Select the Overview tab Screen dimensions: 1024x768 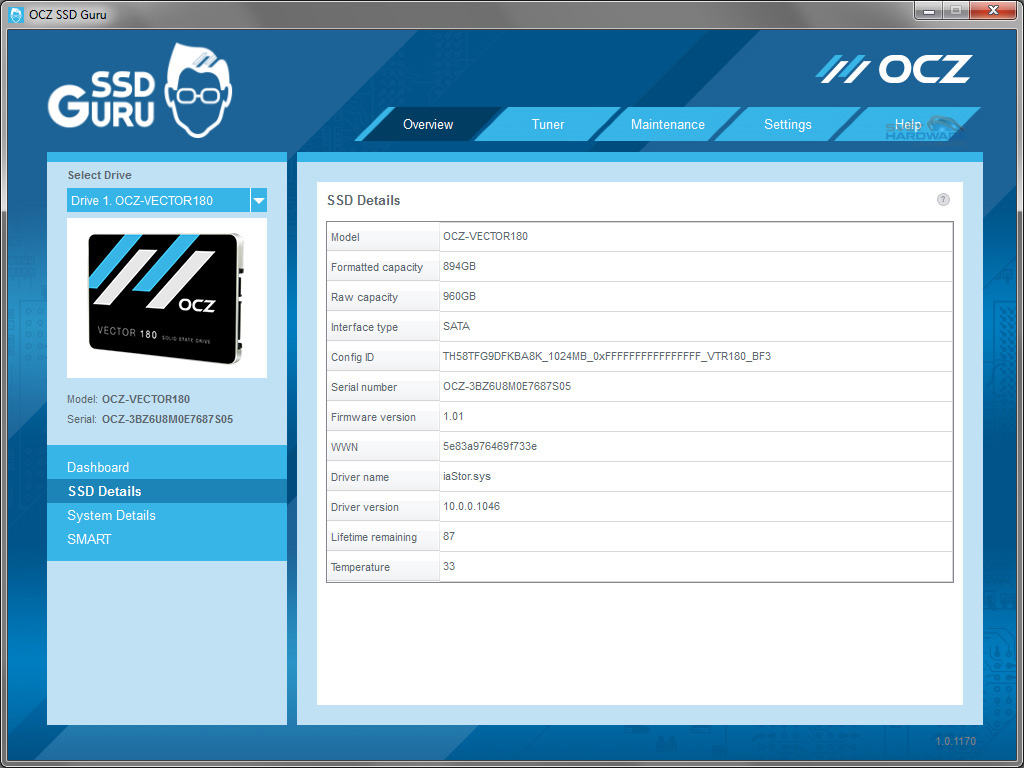(x=428, y=124)
